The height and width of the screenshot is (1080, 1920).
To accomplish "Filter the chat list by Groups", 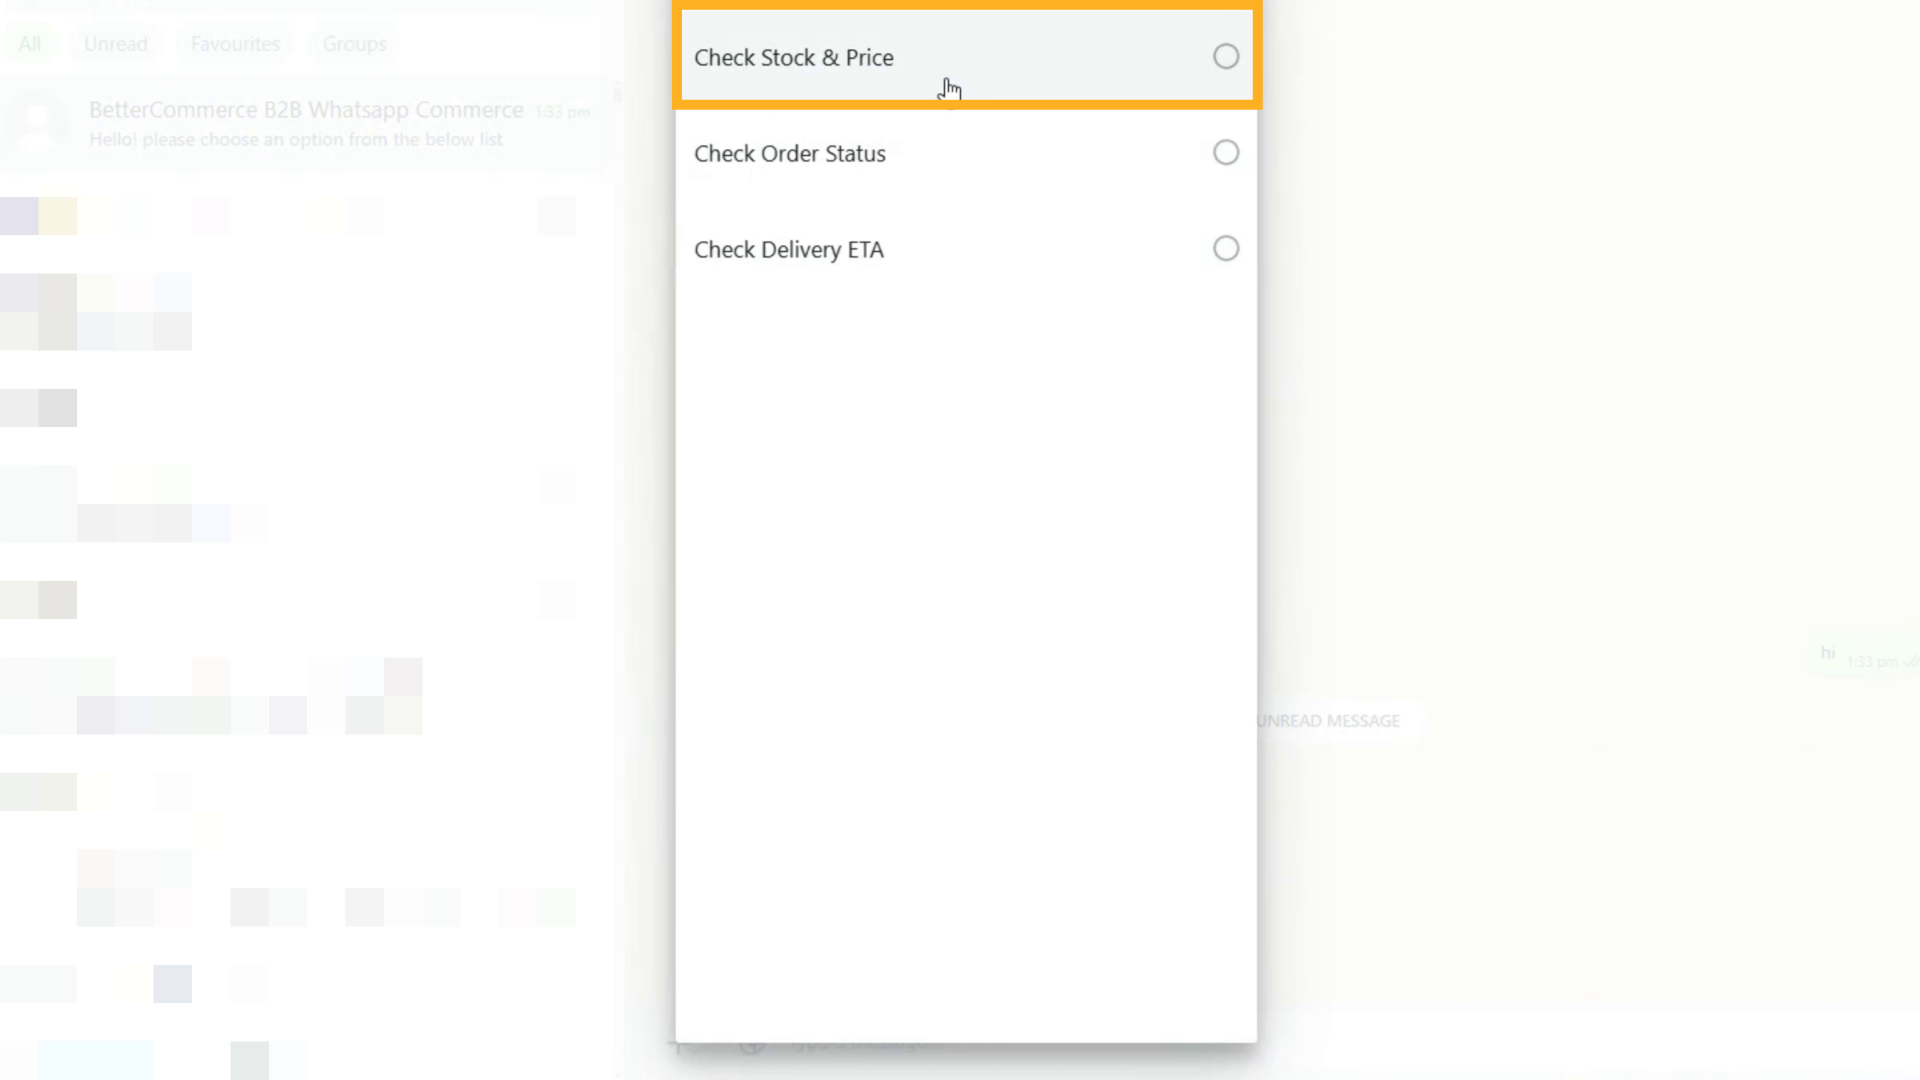I will point(354,44).
